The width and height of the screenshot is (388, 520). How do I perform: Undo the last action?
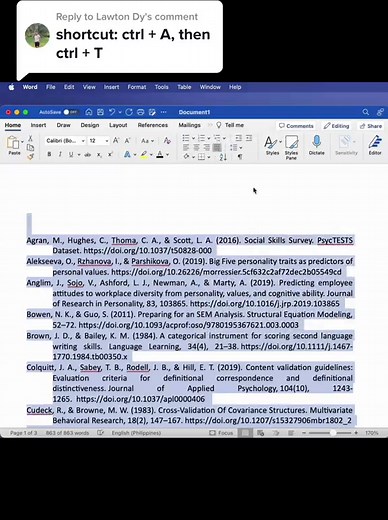[x=112, y=112]
